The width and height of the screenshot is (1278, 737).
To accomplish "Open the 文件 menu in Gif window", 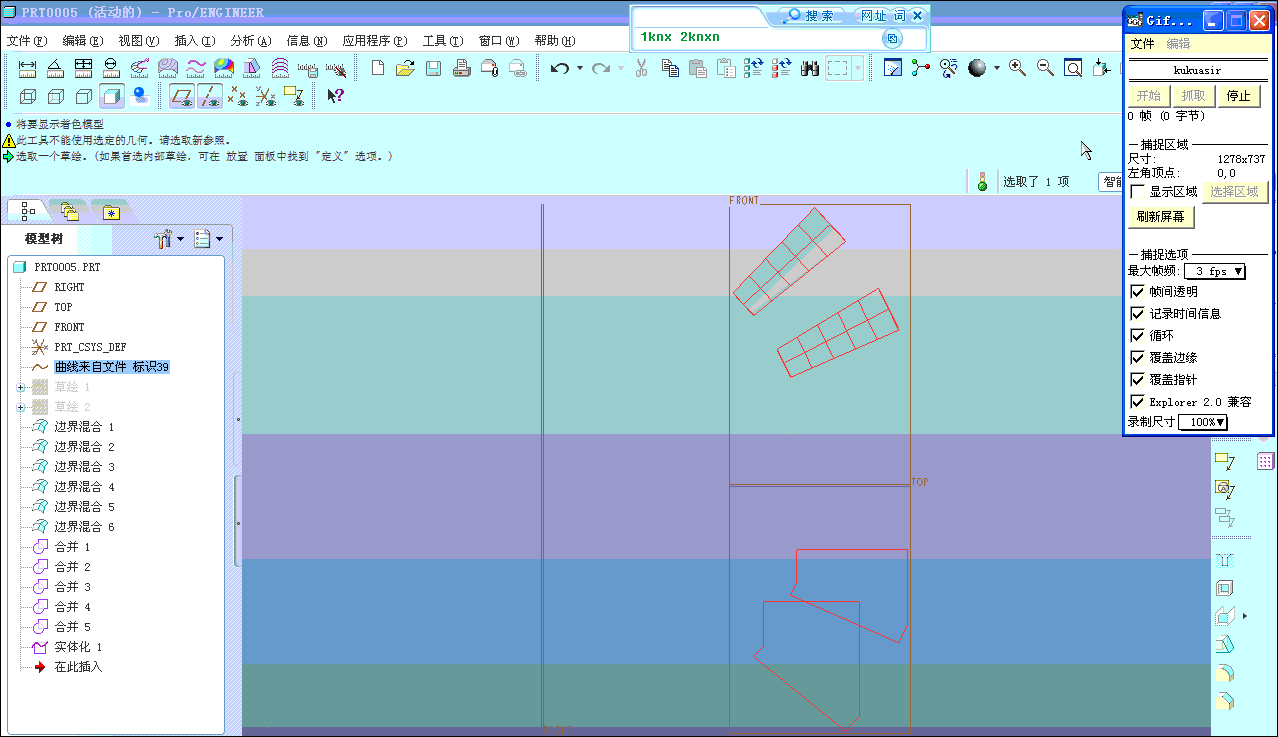I will (x=1142, y=44).
